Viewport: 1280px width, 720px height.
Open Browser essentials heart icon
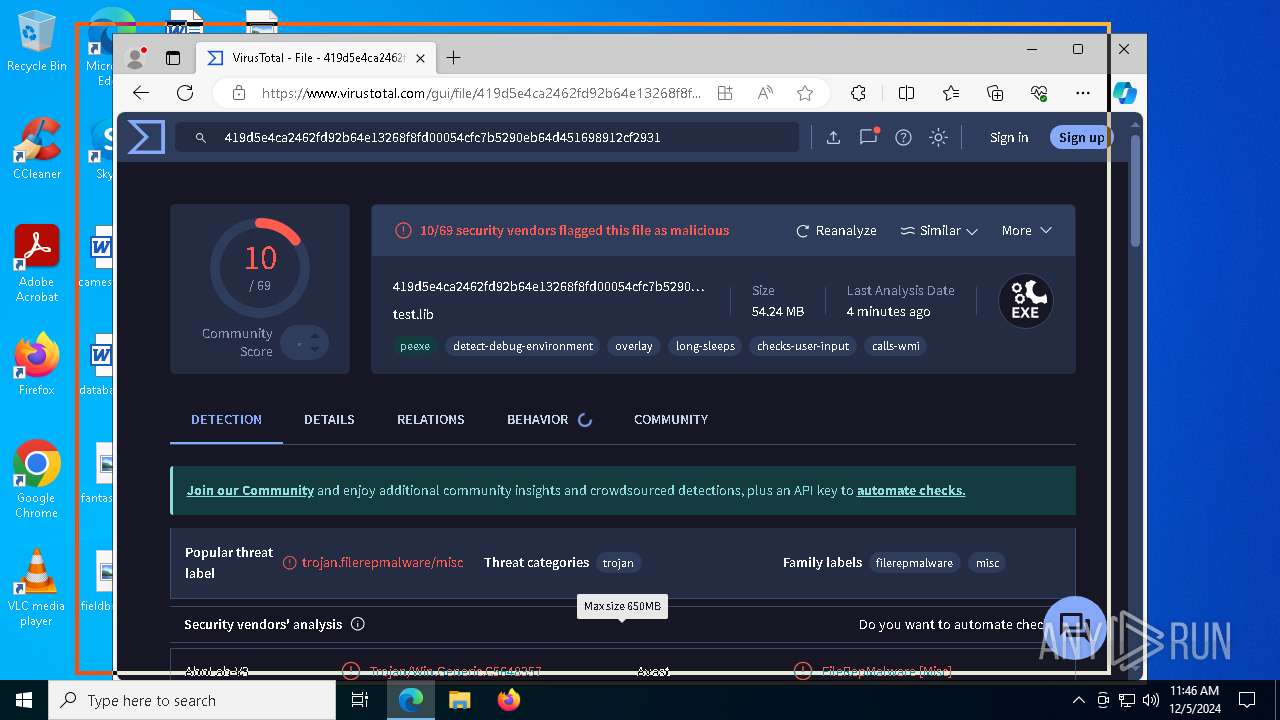pos(1039,93)
